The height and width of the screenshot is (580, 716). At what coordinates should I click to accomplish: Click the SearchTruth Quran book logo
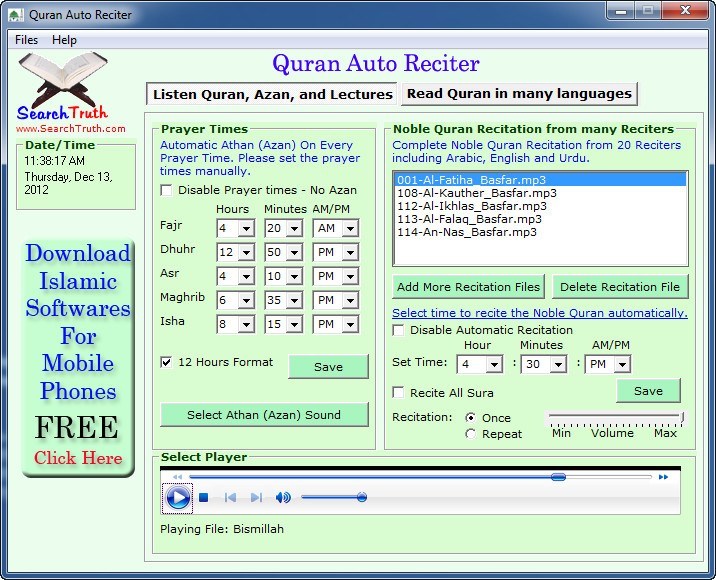click(63, 84)
